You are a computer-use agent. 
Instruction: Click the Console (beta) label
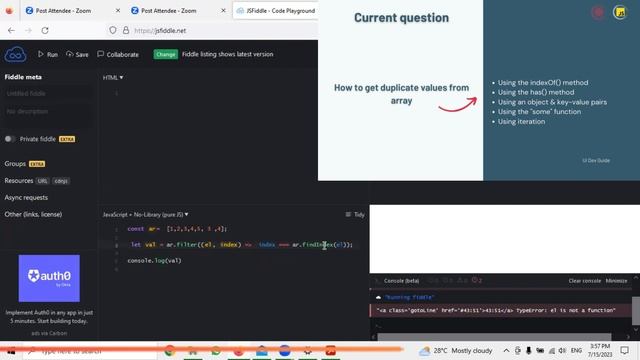click(x=401, y=281)
